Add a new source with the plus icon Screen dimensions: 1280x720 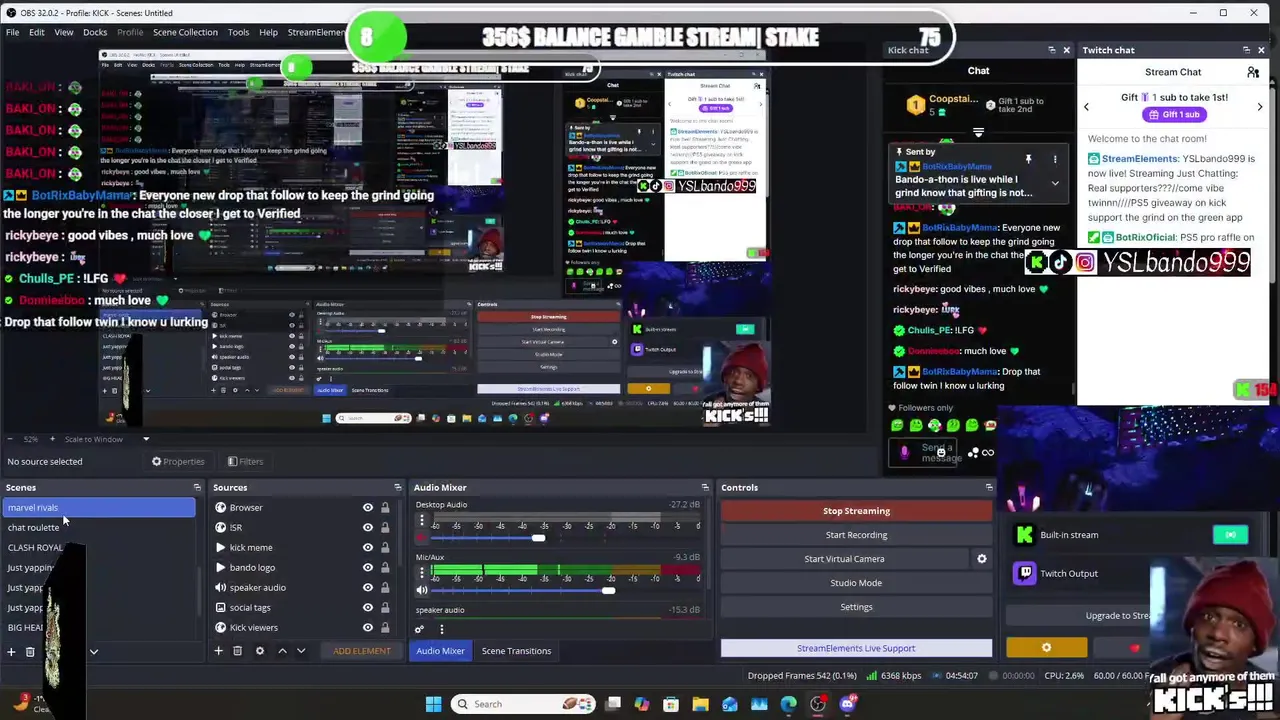coord(218,651)
